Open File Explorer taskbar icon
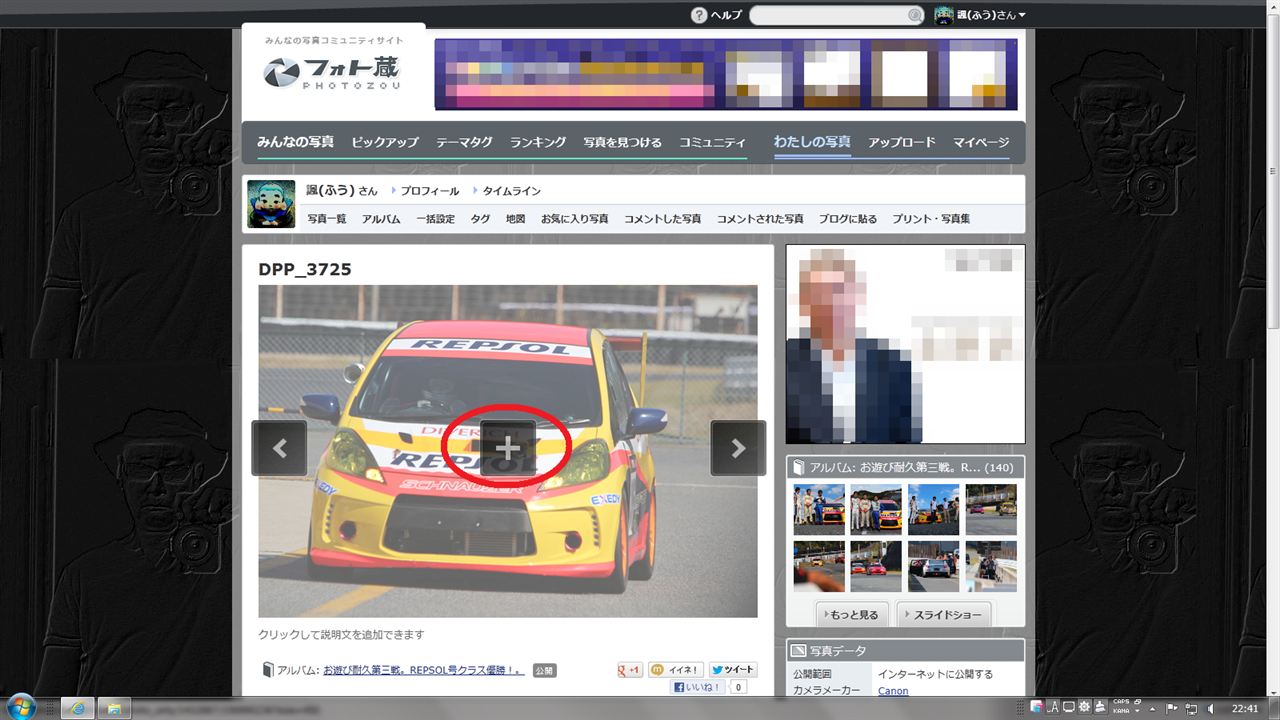Image resolution: width=1280 pixels, height=720 pixels. pos(114,708)
